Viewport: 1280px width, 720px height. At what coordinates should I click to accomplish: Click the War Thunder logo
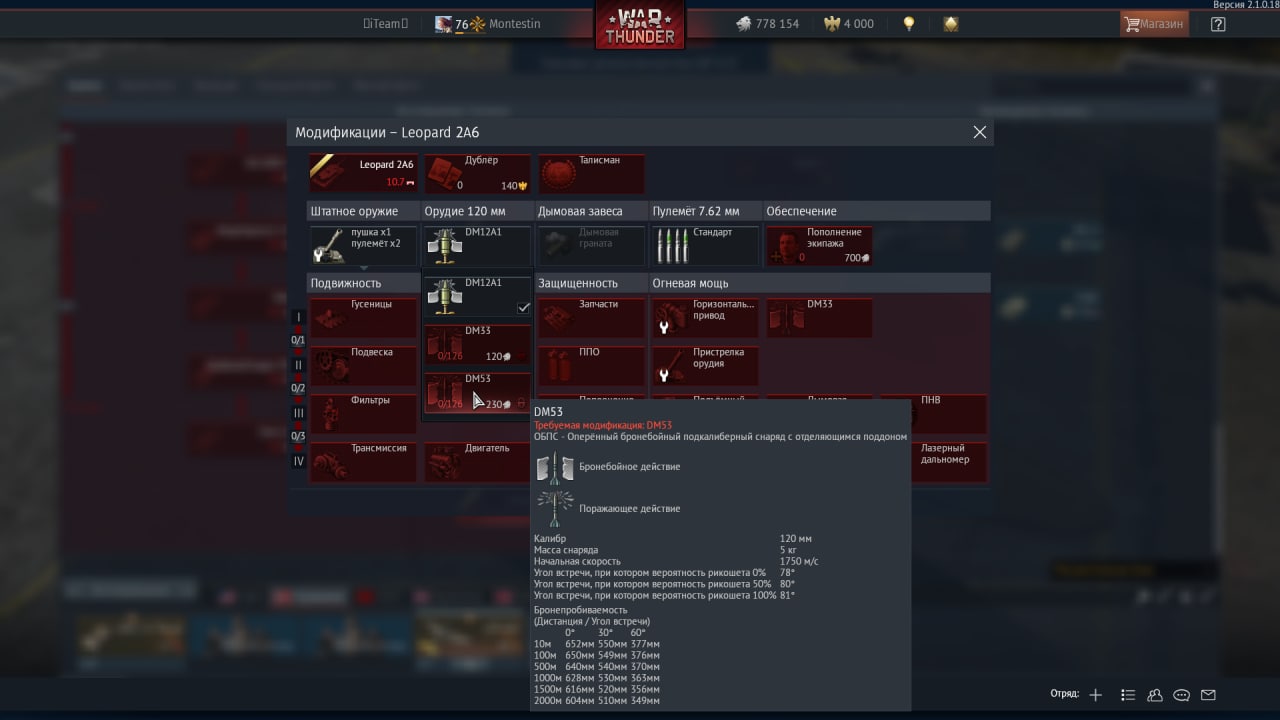640,27
